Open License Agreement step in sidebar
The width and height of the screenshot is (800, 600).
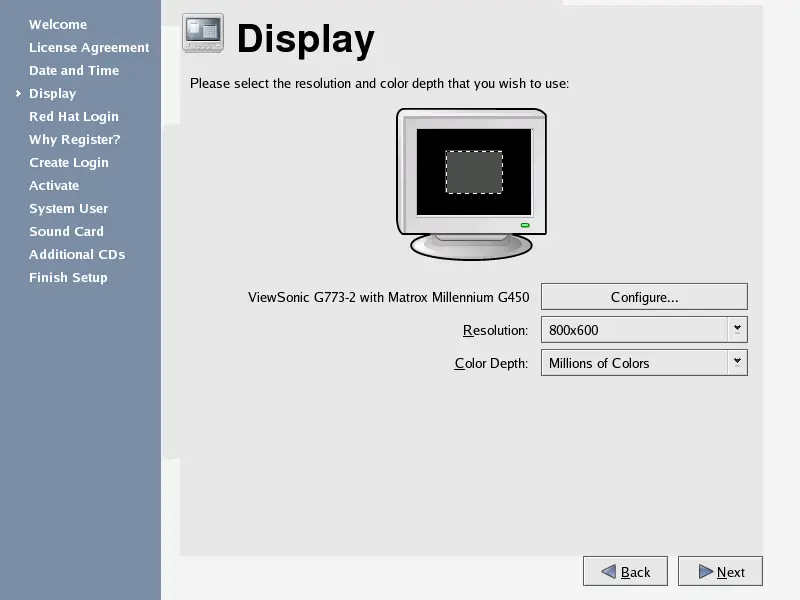pyautogui.click(x=89, y=48)
